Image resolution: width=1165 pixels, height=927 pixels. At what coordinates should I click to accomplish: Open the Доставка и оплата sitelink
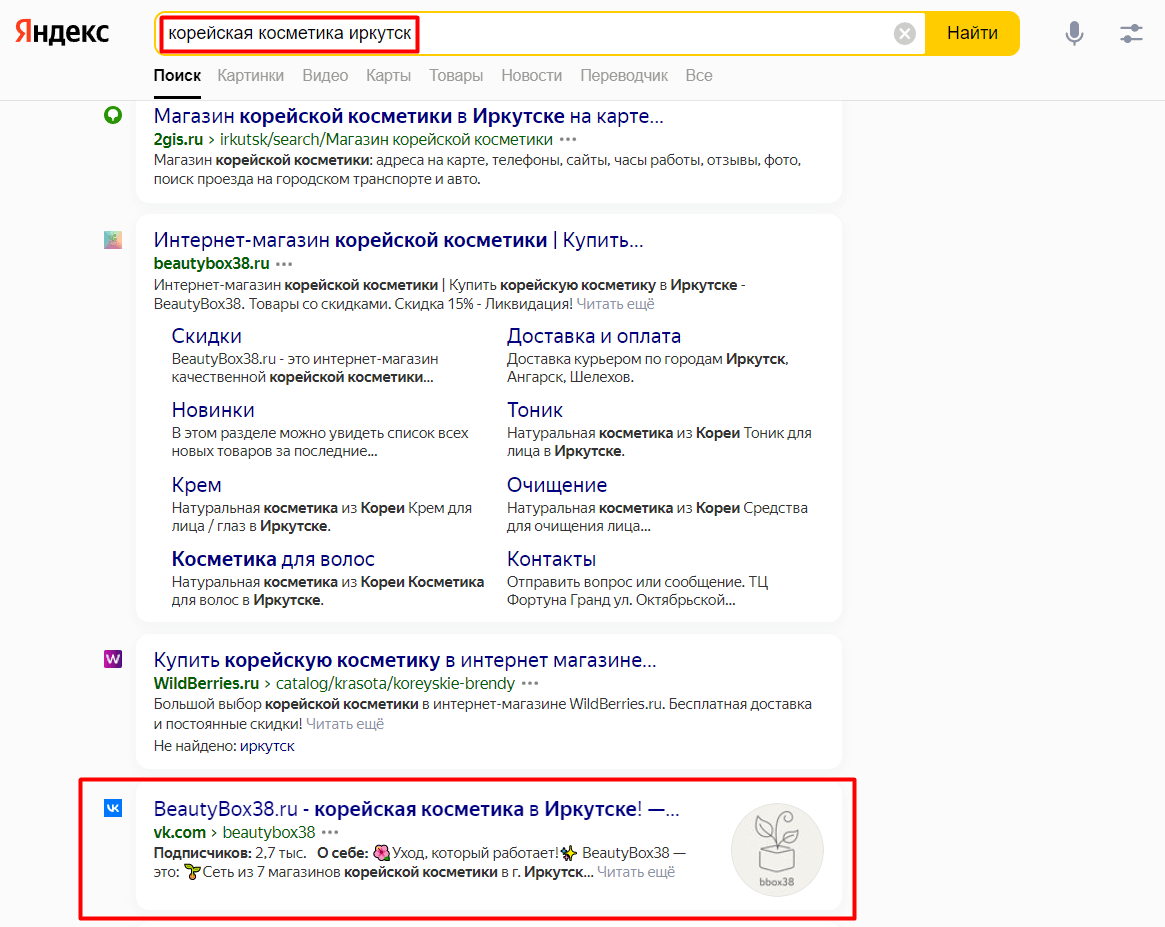593,336
